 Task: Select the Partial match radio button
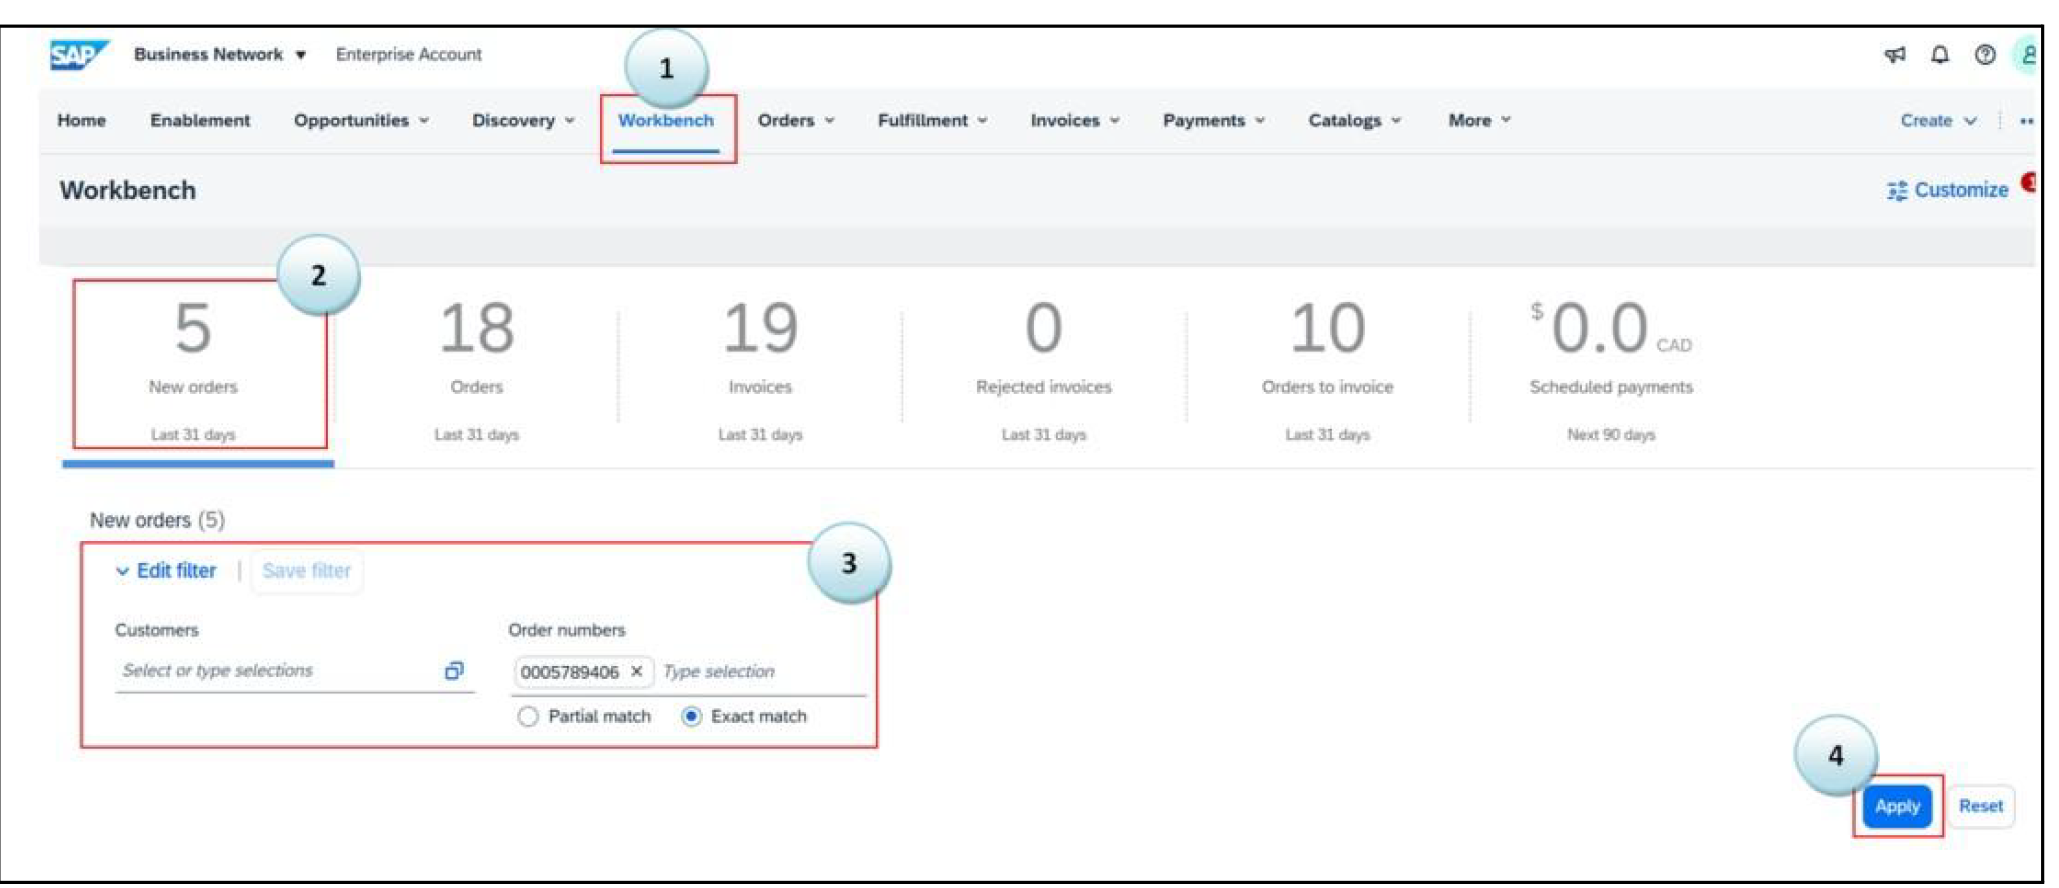click(x=528, y=717)
